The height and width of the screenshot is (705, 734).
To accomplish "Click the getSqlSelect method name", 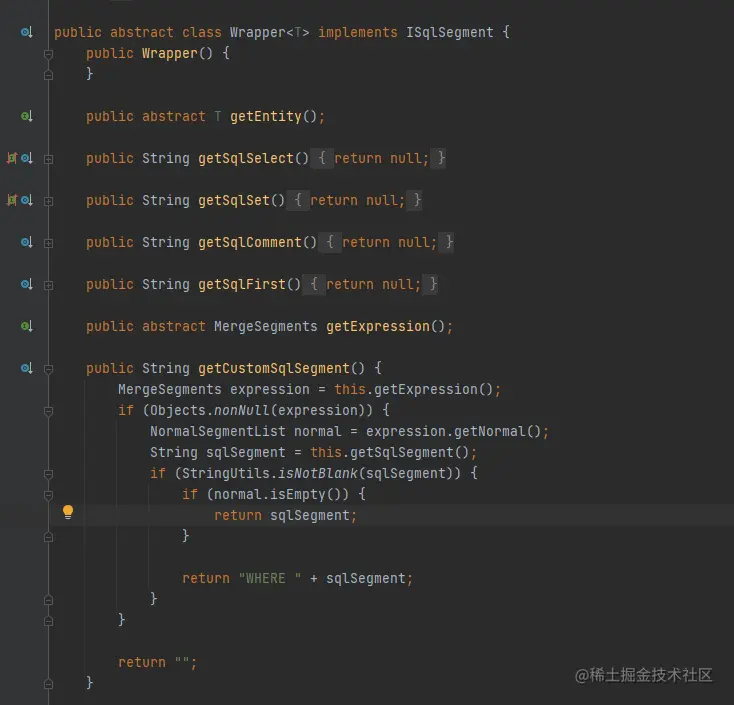I will tap(246, 158).
